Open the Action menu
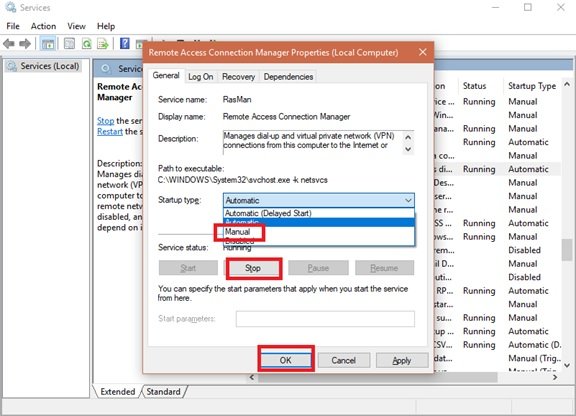Screen dimensions: 576x416 coord(43,26)
